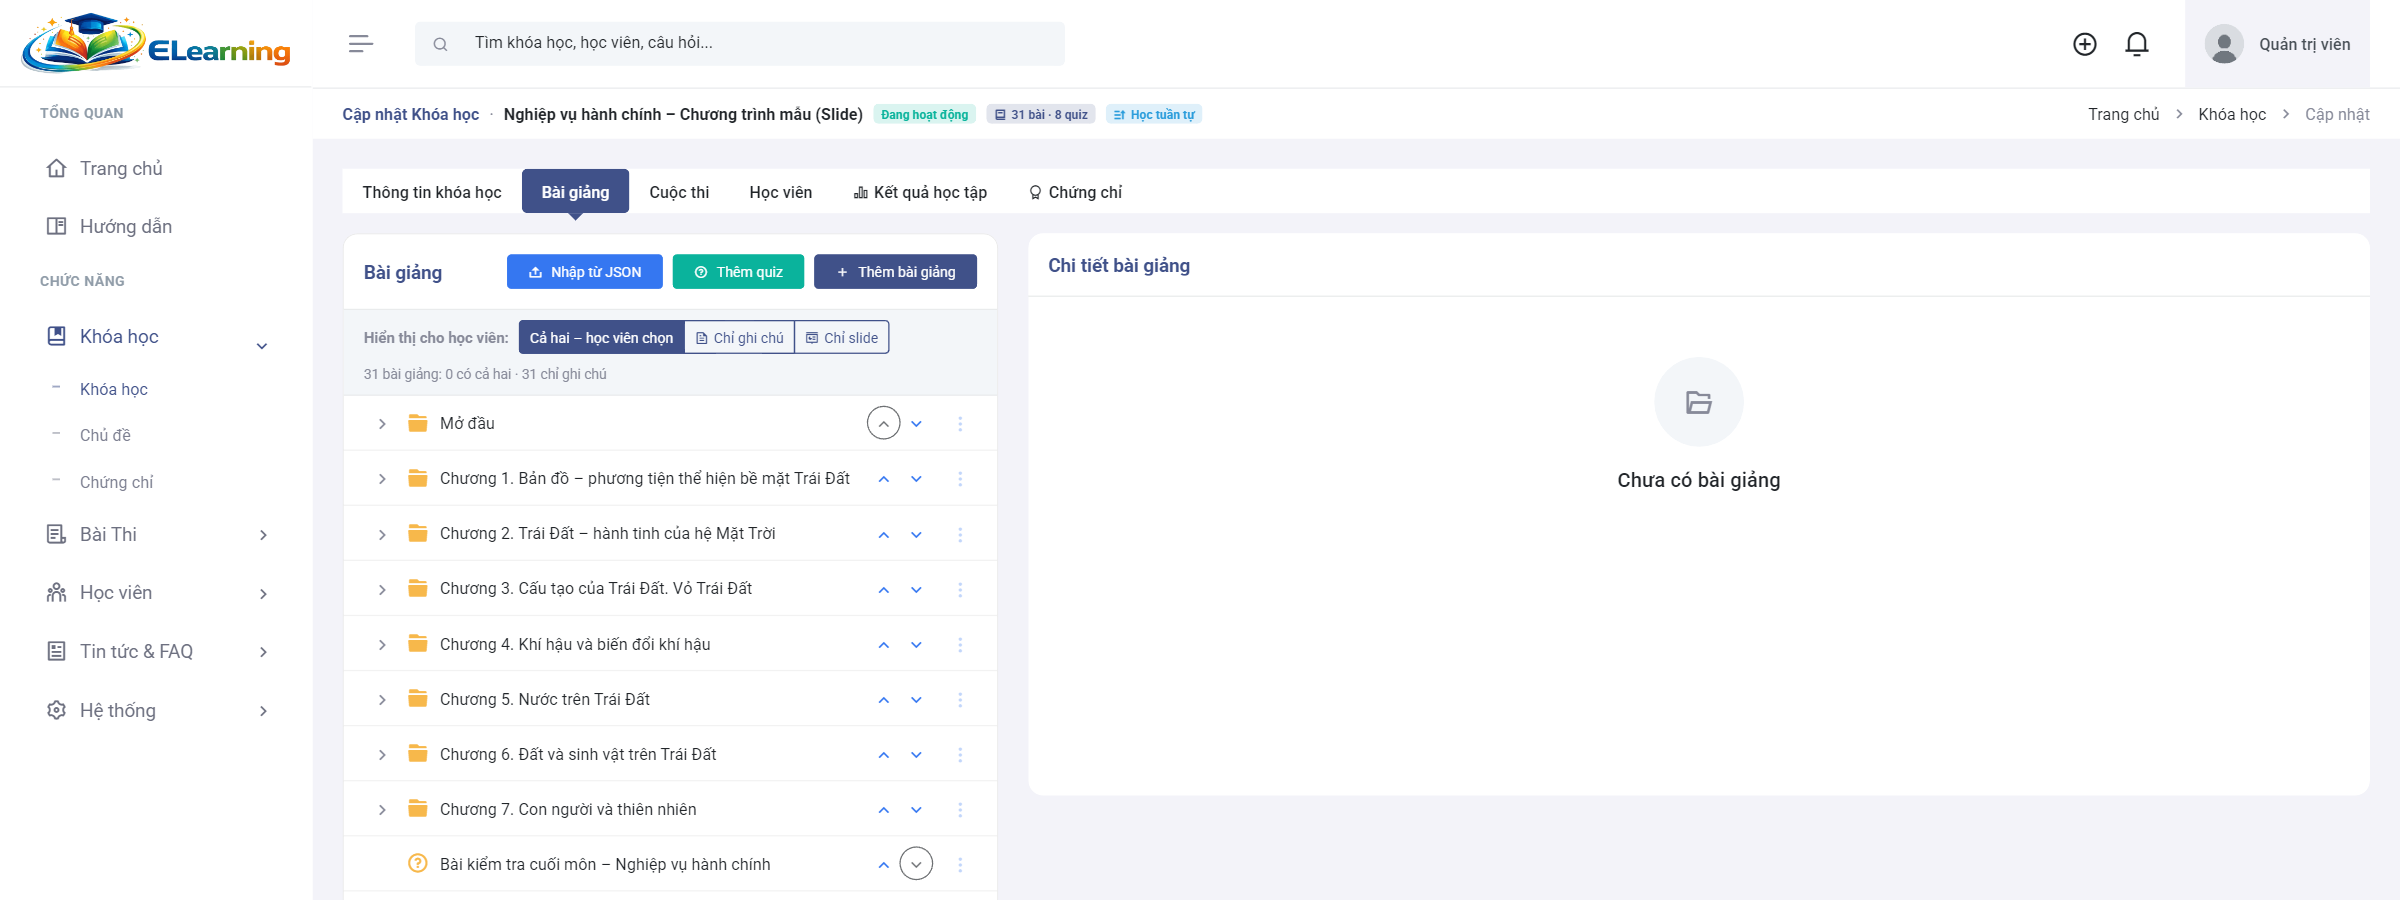Click the ELearning logo

pyautogui.click(x=156, y=44)
